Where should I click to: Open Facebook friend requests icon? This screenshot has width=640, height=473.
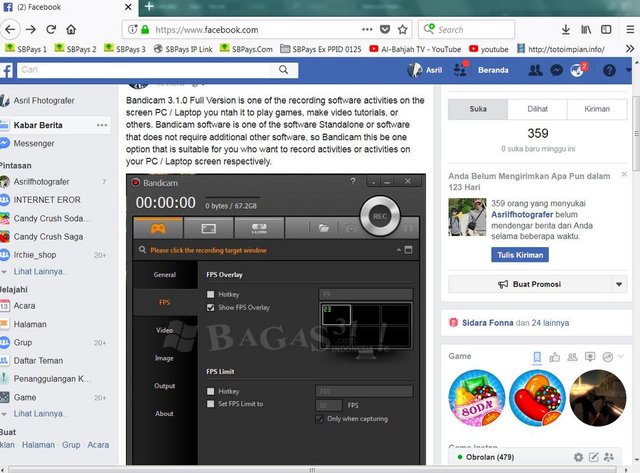[535, 70]
